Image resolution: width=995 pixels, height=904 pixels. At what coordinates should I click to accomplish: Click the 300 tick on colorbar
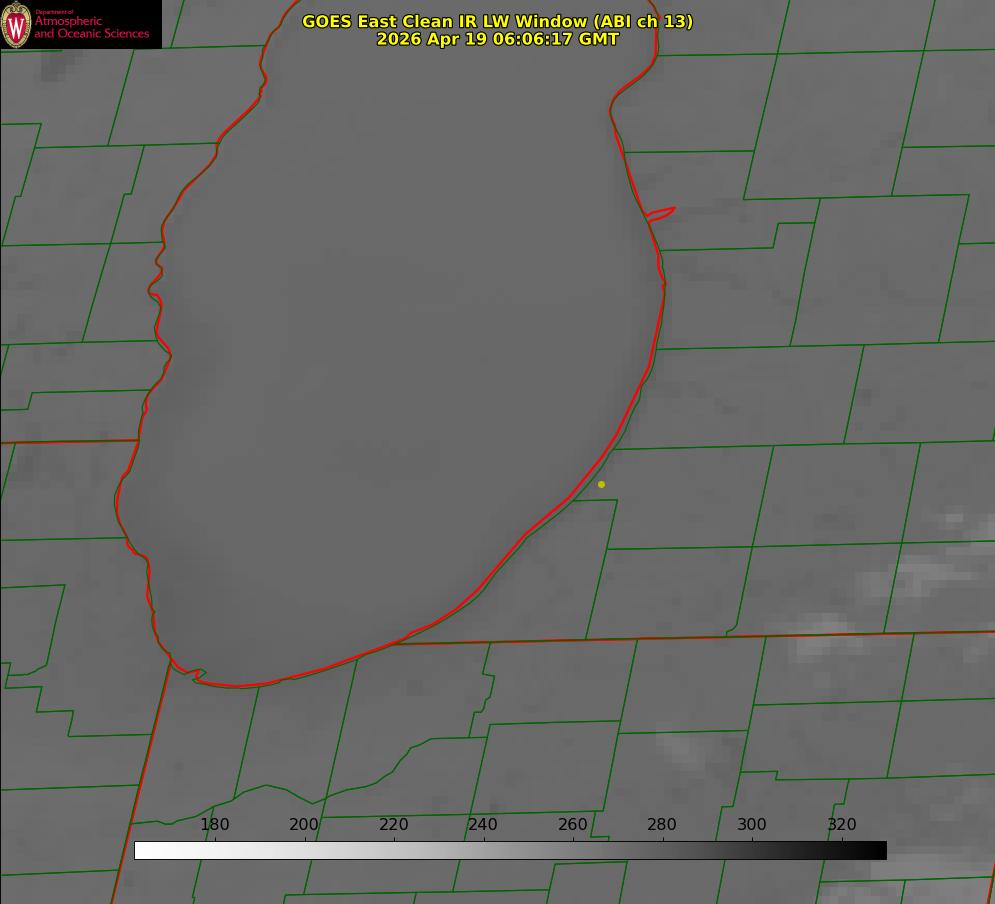click(x=752, y=824)
